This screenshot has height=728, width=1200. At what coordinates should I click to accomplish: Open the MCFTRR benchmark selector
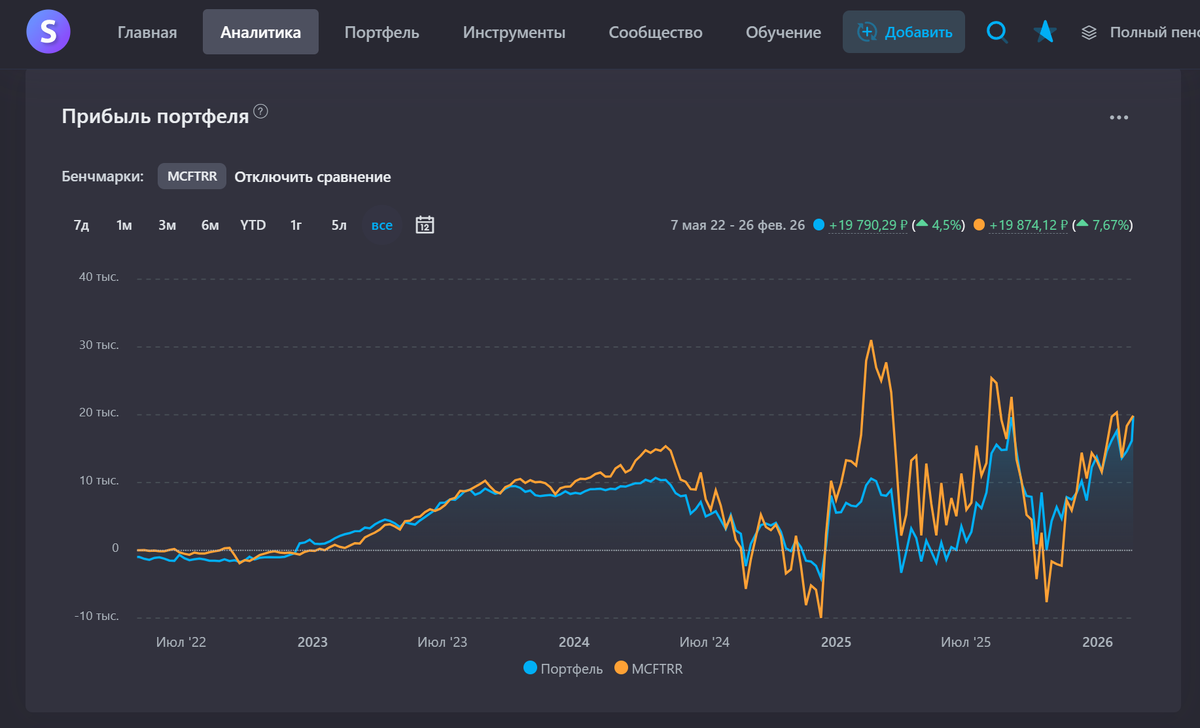point(192,176)
